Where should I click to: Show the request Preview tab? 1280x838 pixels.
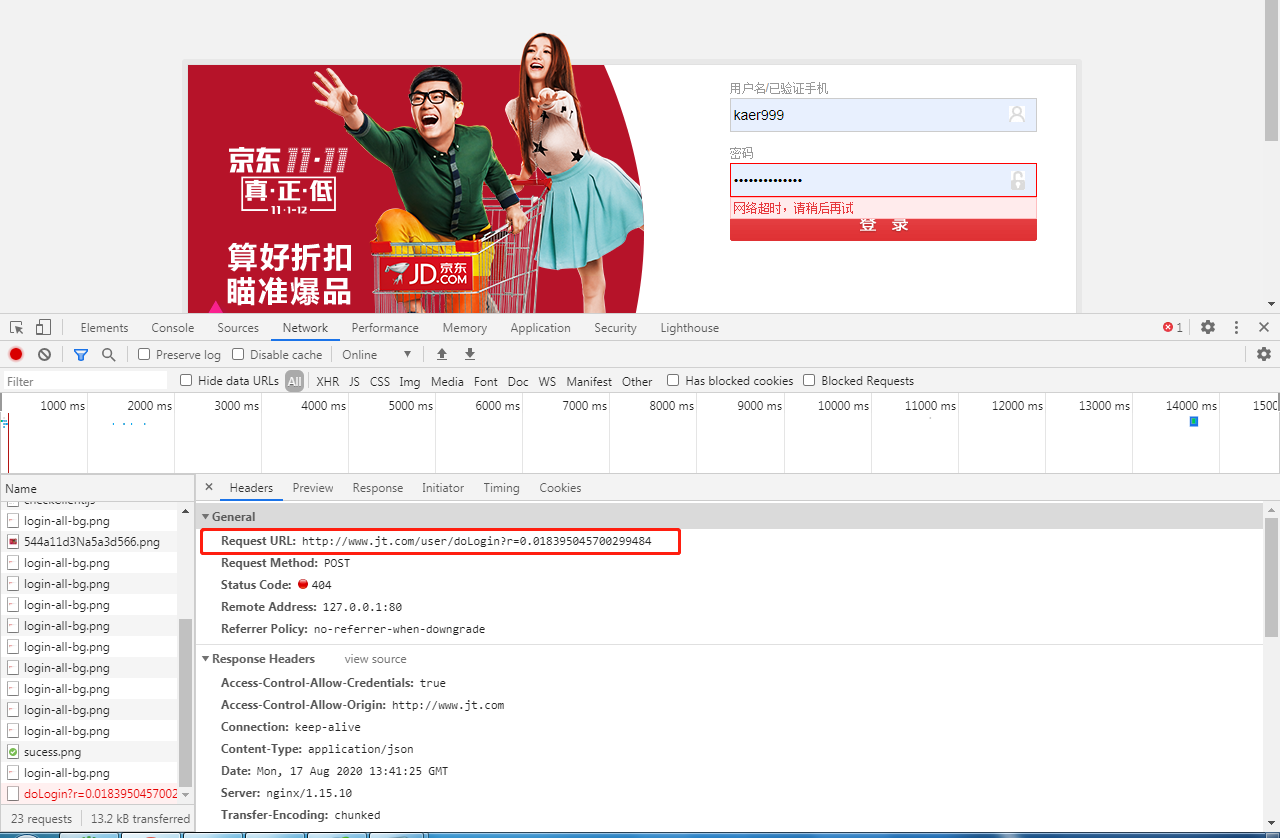313,488
